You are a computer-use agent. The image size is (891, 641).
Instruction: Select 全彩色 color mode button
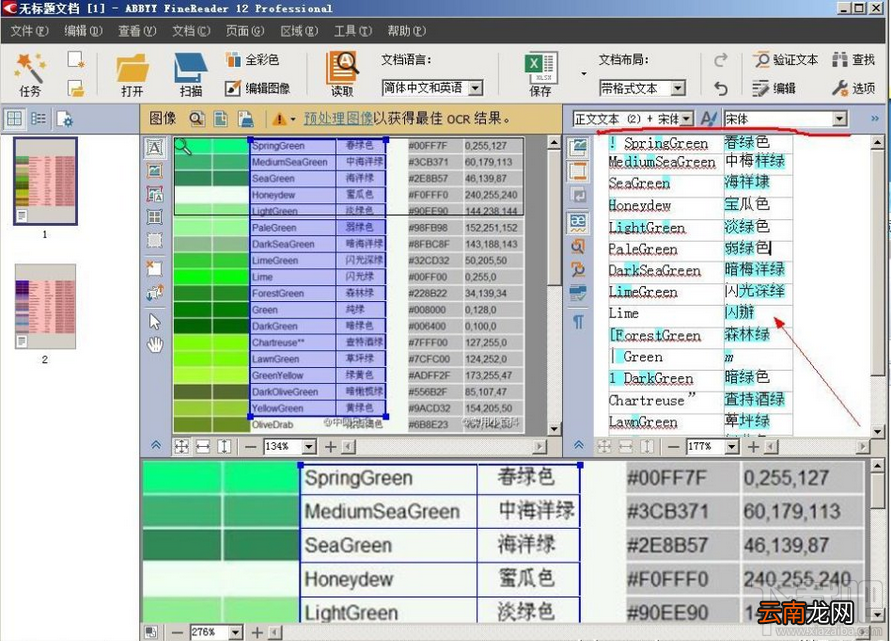(253, 60)
